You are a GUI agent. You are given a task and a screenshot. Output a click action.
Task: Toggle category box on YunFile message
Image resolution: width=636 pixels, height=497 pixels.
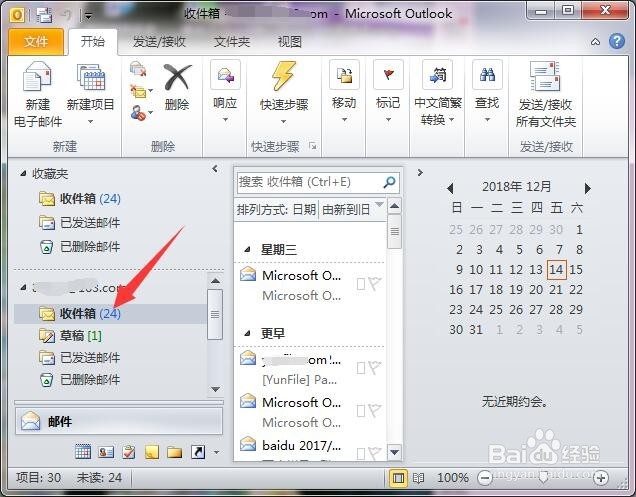[361, 368]
